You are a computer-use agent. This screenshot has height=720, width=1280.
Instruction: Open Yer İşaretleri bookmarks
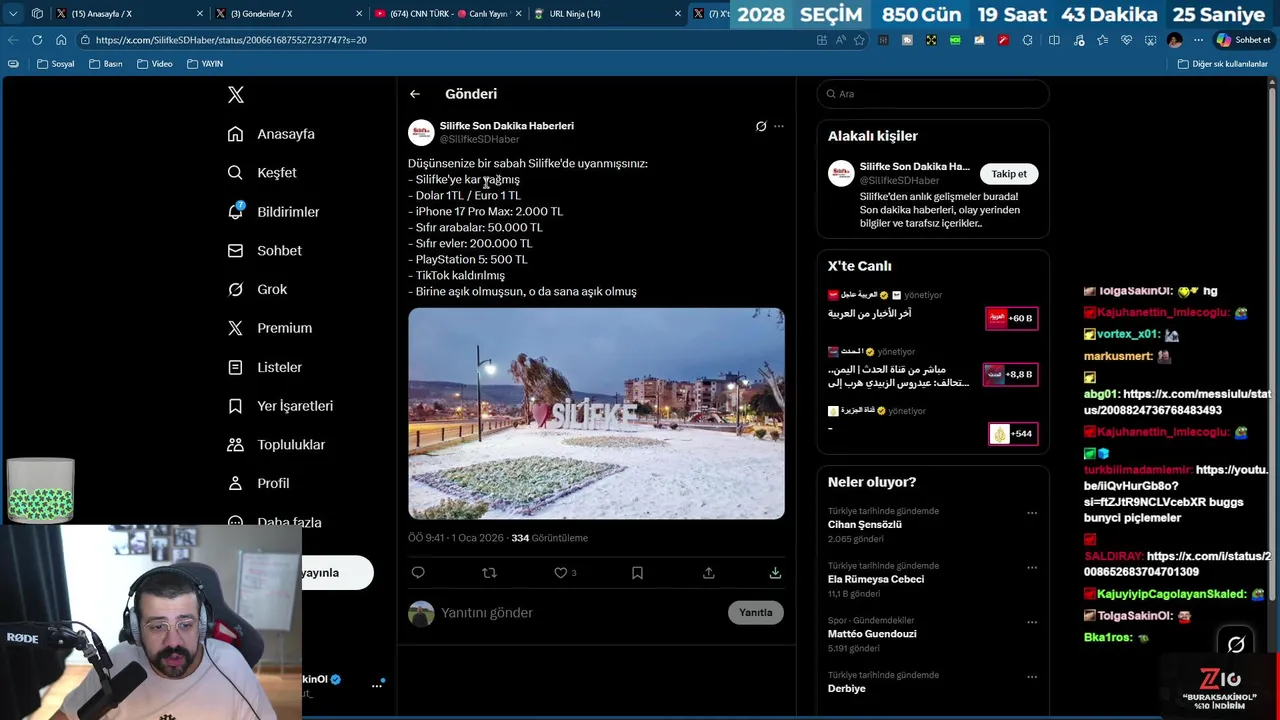(280, 406)
